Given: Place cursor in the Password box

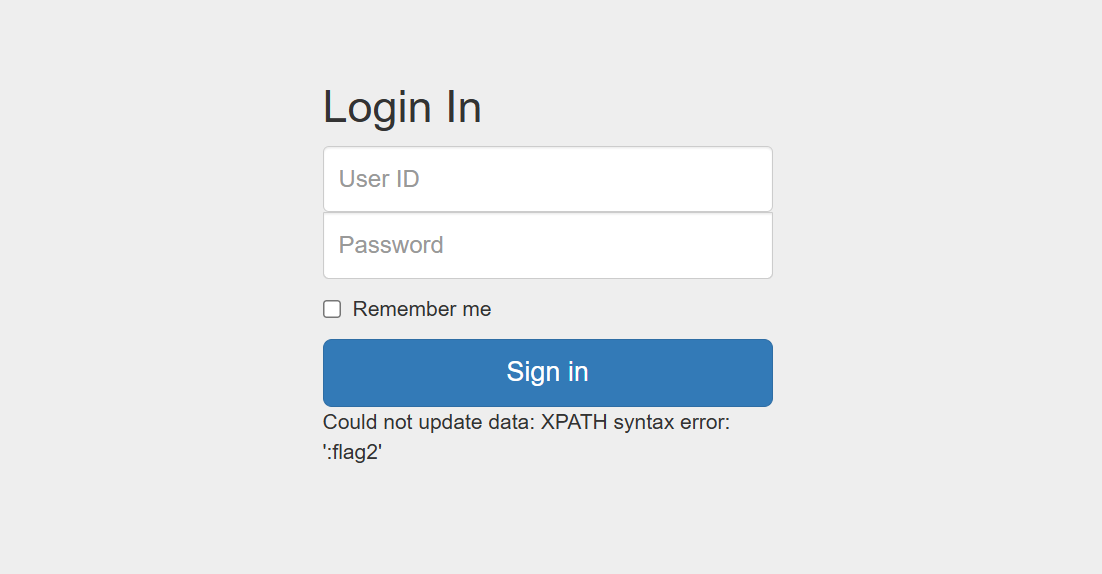Looking at the screenshot, I should click(x=547, y=245).
